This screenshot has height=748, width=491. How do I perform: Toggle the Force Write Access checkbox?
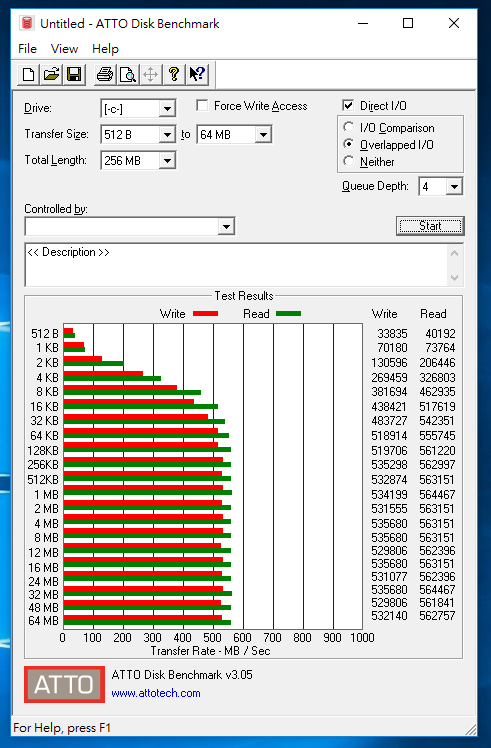[x=202, y=105]
